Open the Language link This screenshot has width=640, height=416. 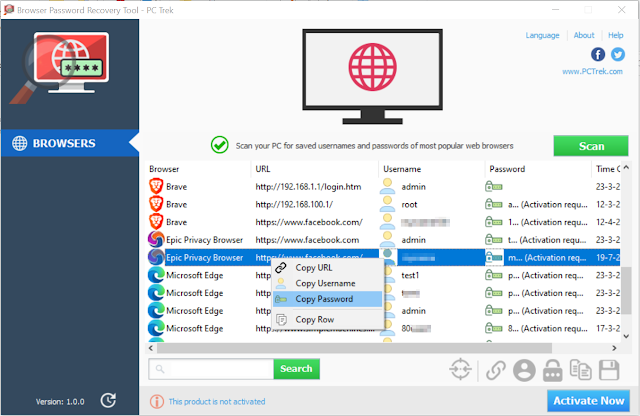pos(542,36)
